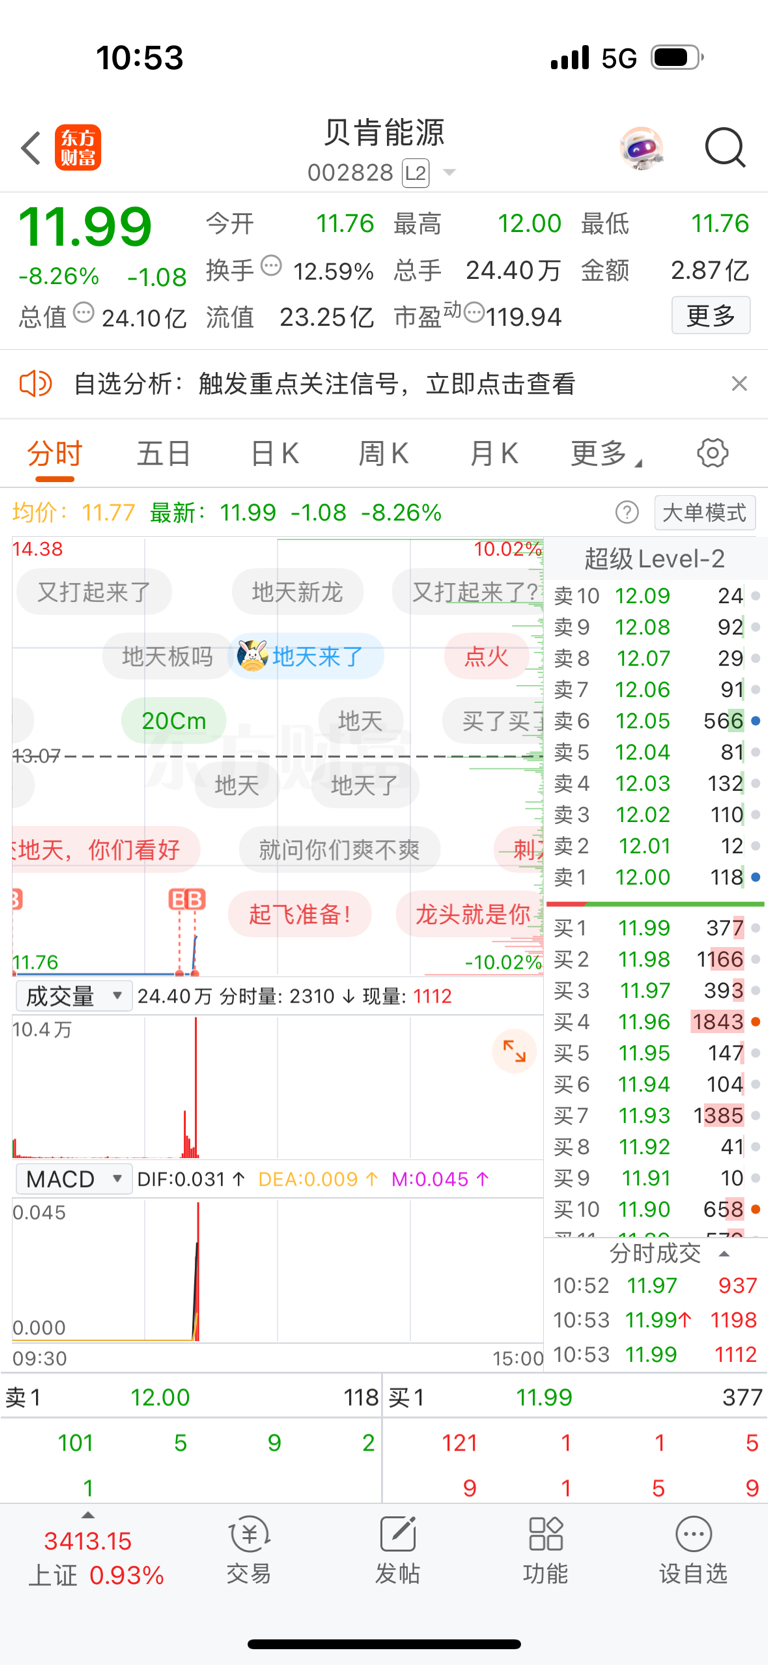The image size is (769, 1665).
Task: Switch to the 分时 tab
Action: click(x=55, y=454)
